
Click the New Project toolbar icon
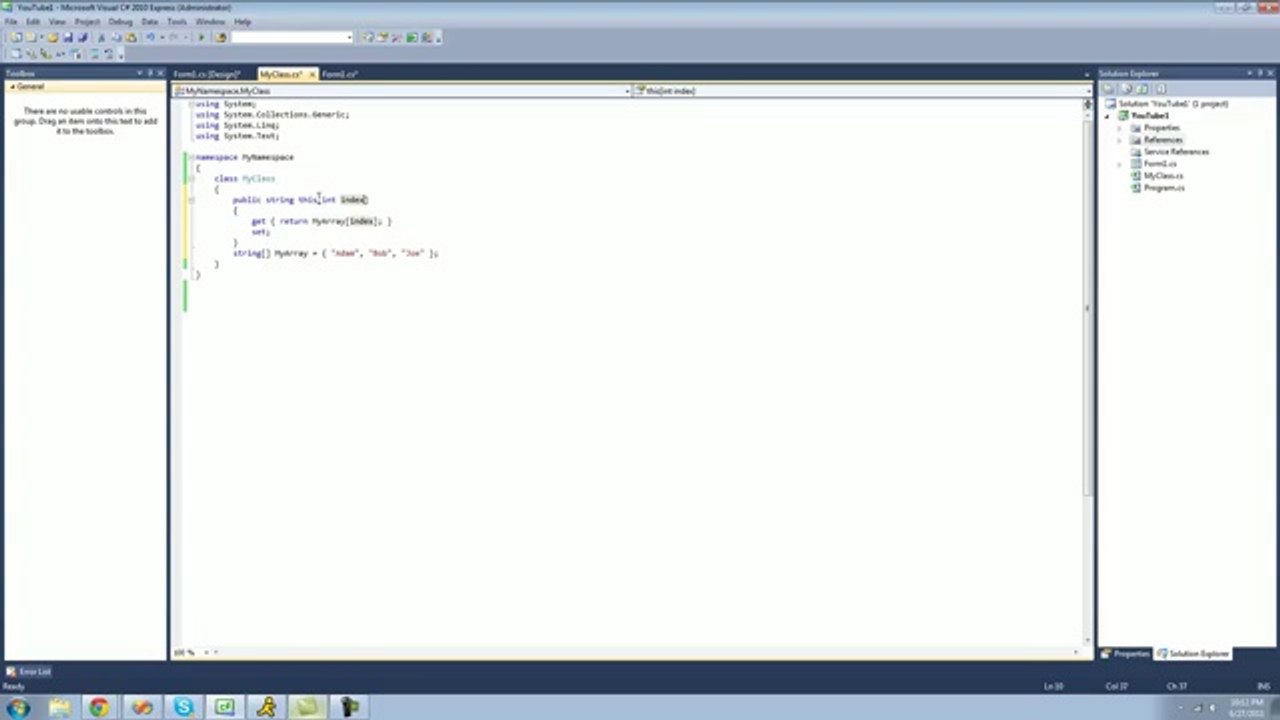coord(16,37)
